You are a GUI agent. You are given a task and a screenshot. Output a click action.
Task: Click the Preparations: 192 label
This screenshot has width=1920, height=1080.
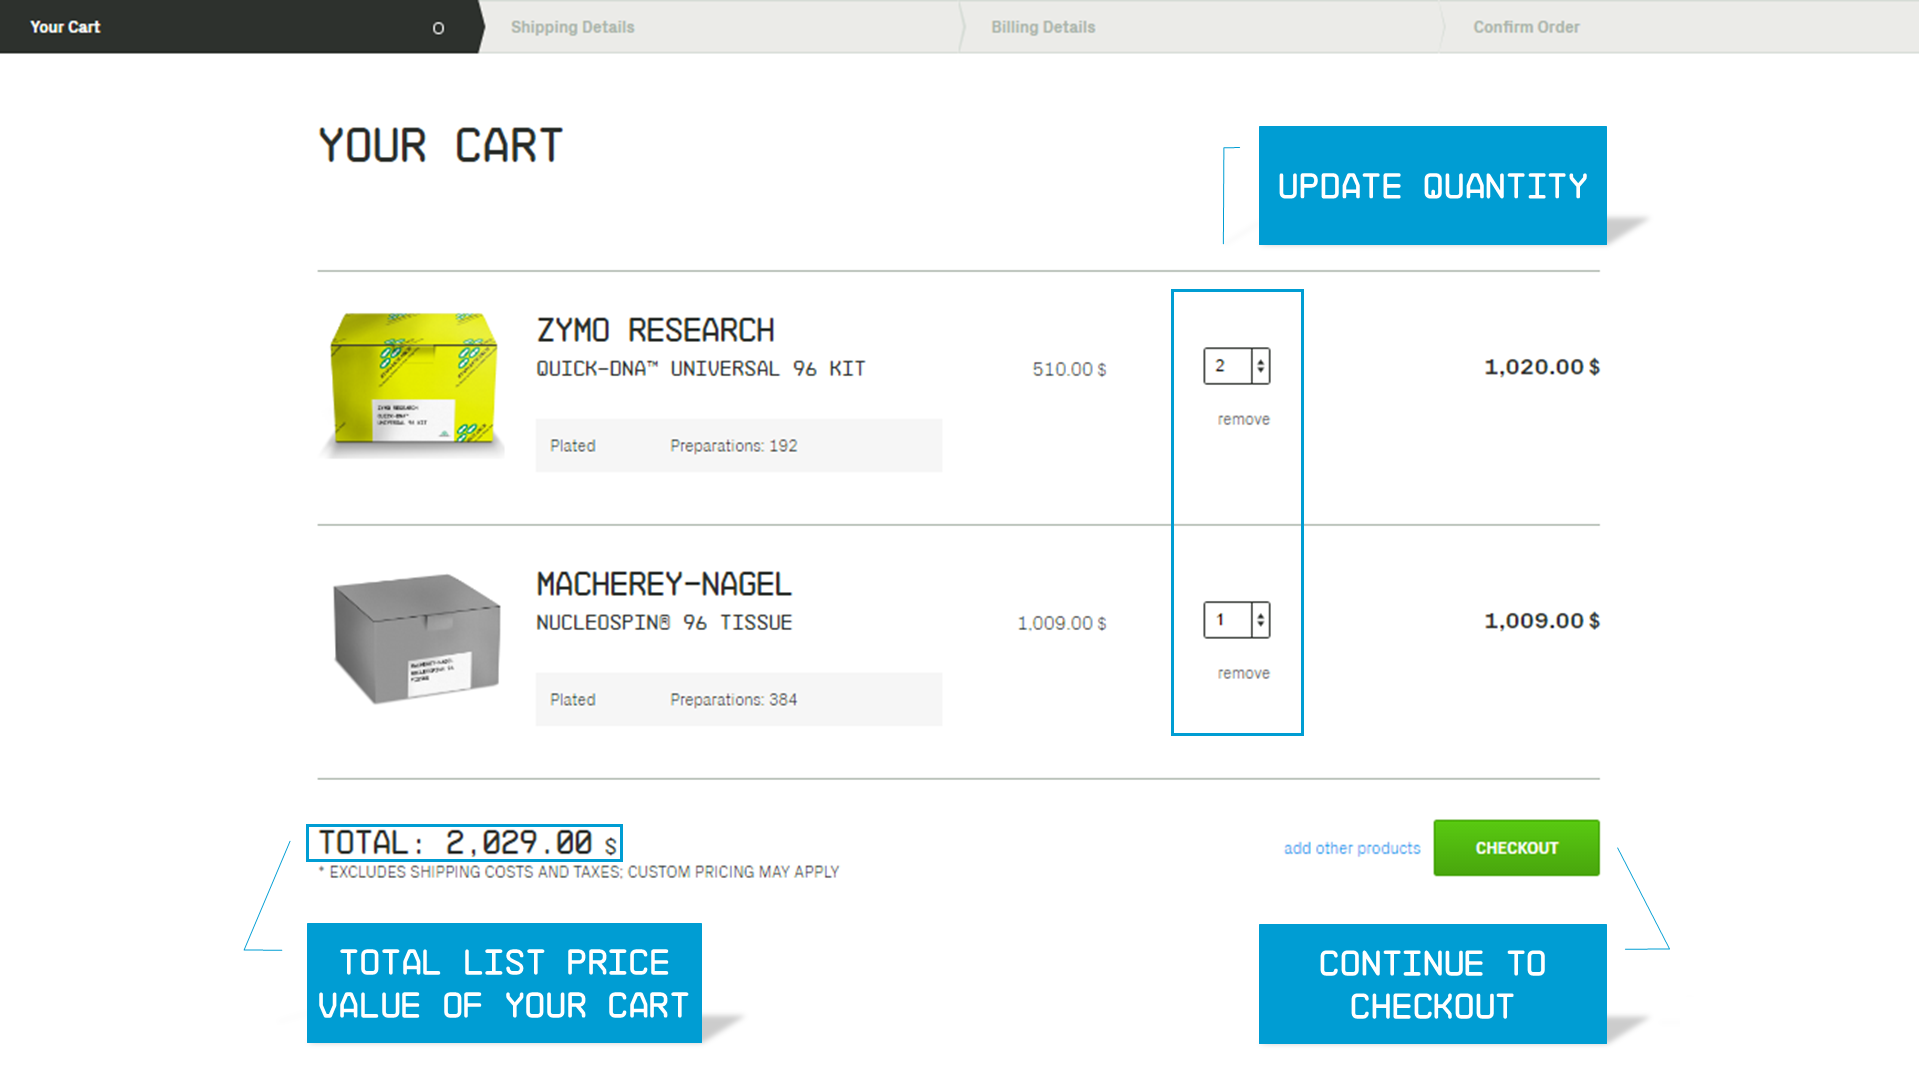tap(733, 446)
